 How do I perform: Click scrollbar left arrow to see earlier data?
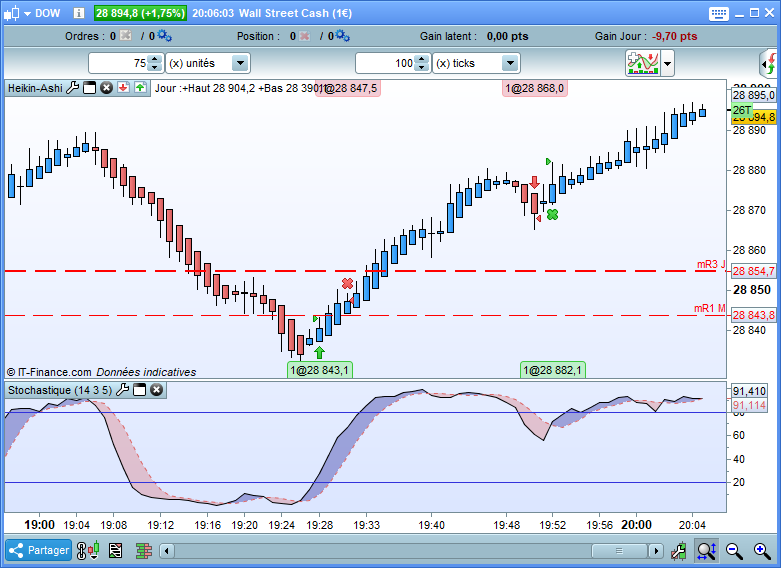(x=167, y=551)
